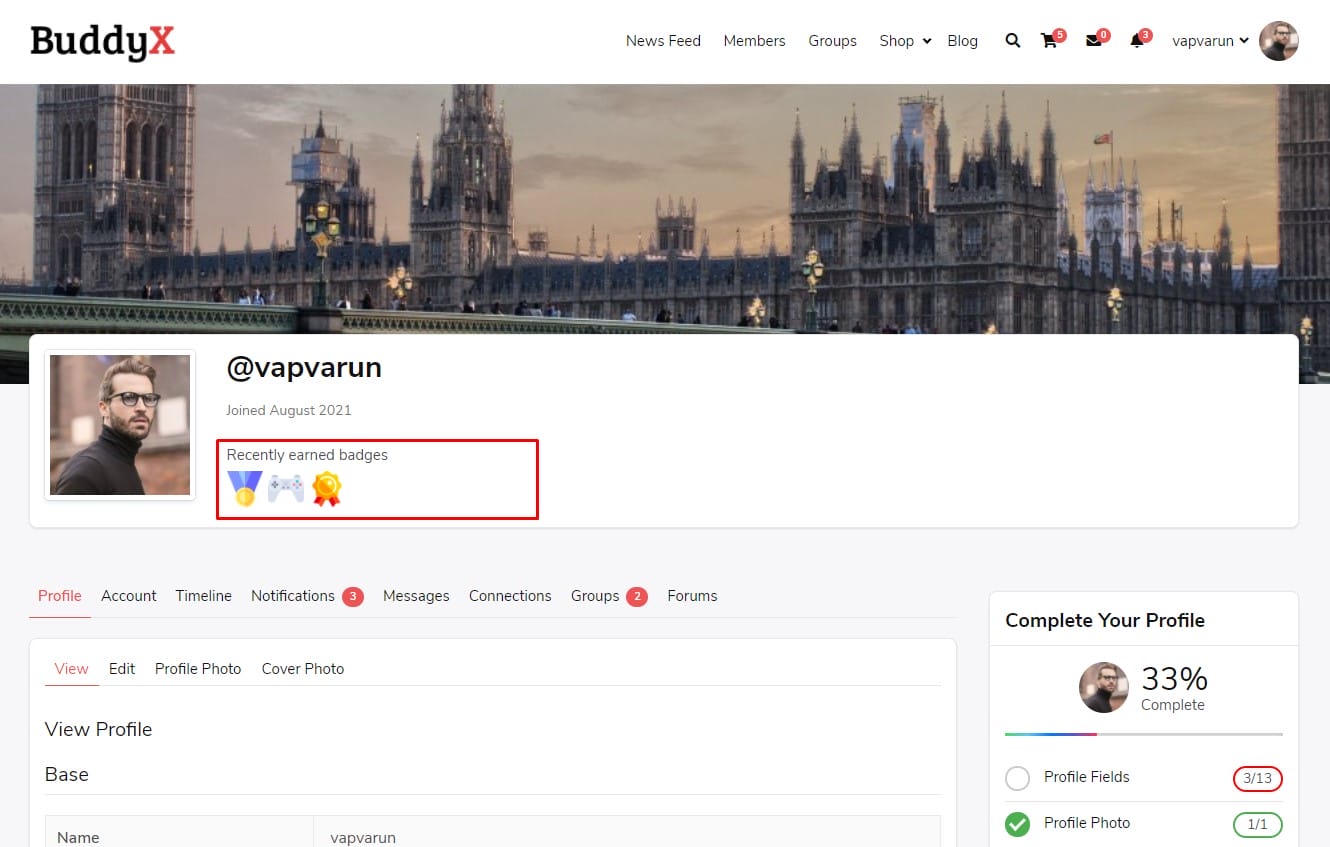Click the red ribbon award badge
The image size is (1330, 847).
pyautogui.click(x=327, y=488)
